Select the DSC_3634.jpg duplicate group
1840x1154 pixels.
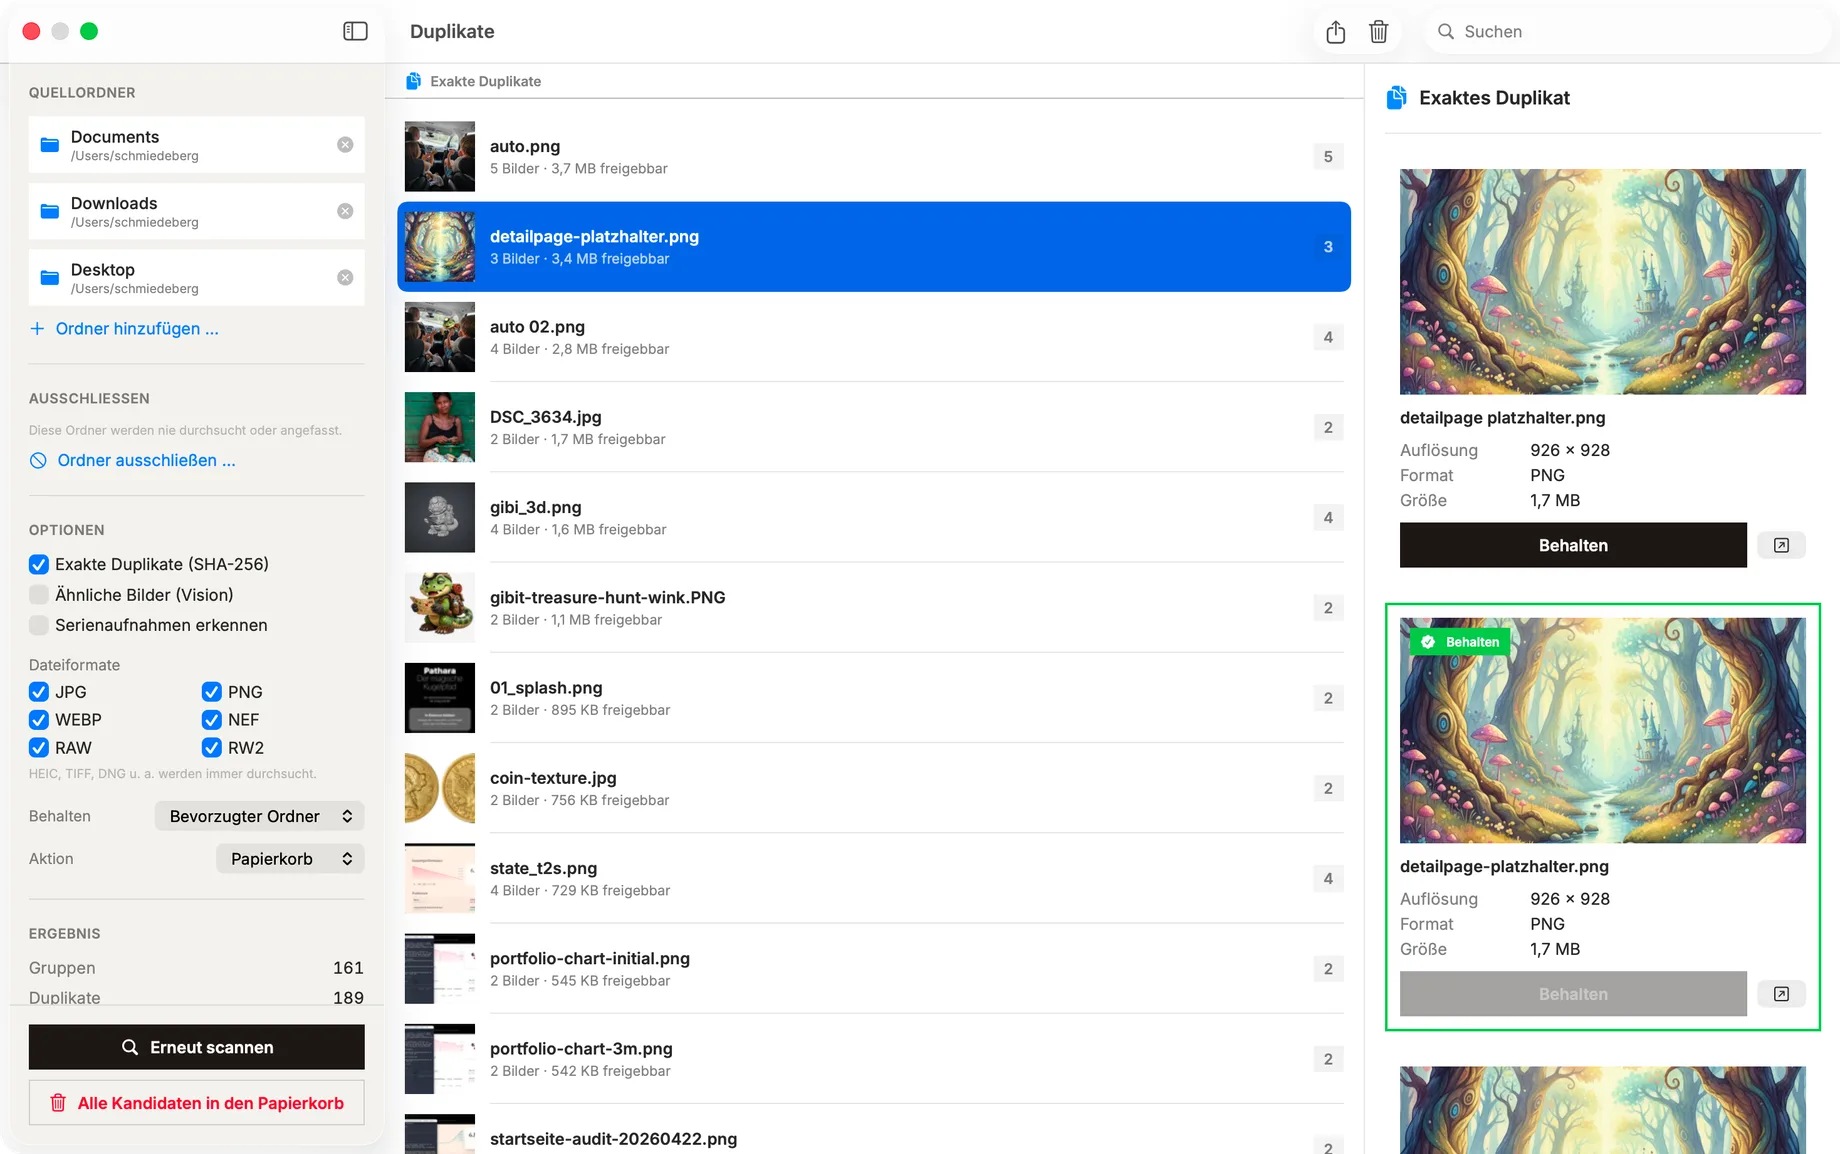click(874, 427)
